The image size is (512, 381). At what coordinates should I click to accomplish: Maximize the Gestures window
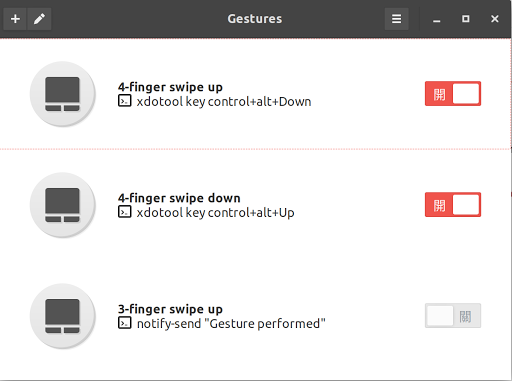click(466, 19)
